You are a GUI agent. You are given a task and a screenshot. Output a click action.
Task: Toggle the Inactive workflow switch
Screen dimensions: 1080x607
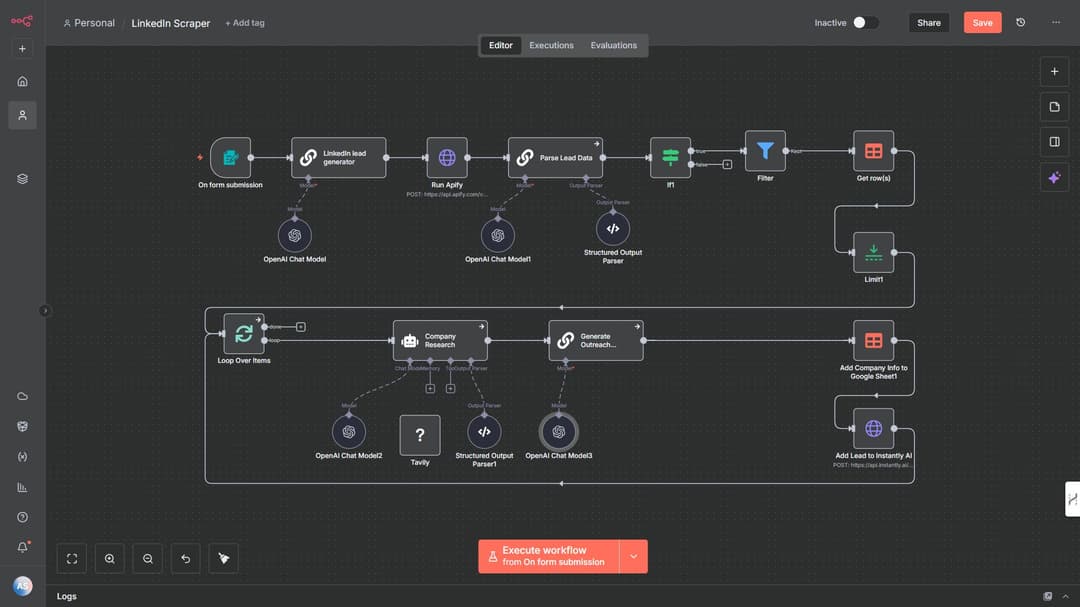pyautogui.click(x=865, y=22)
